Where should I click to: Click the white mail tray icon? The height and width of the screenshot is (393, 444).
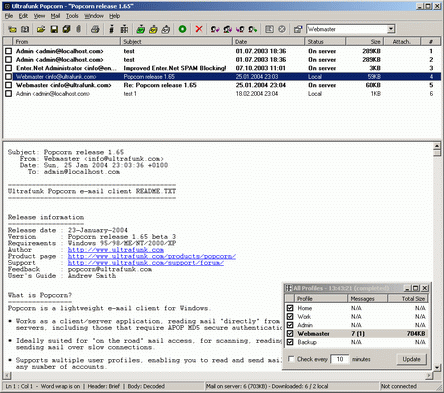tap(166, 29)
